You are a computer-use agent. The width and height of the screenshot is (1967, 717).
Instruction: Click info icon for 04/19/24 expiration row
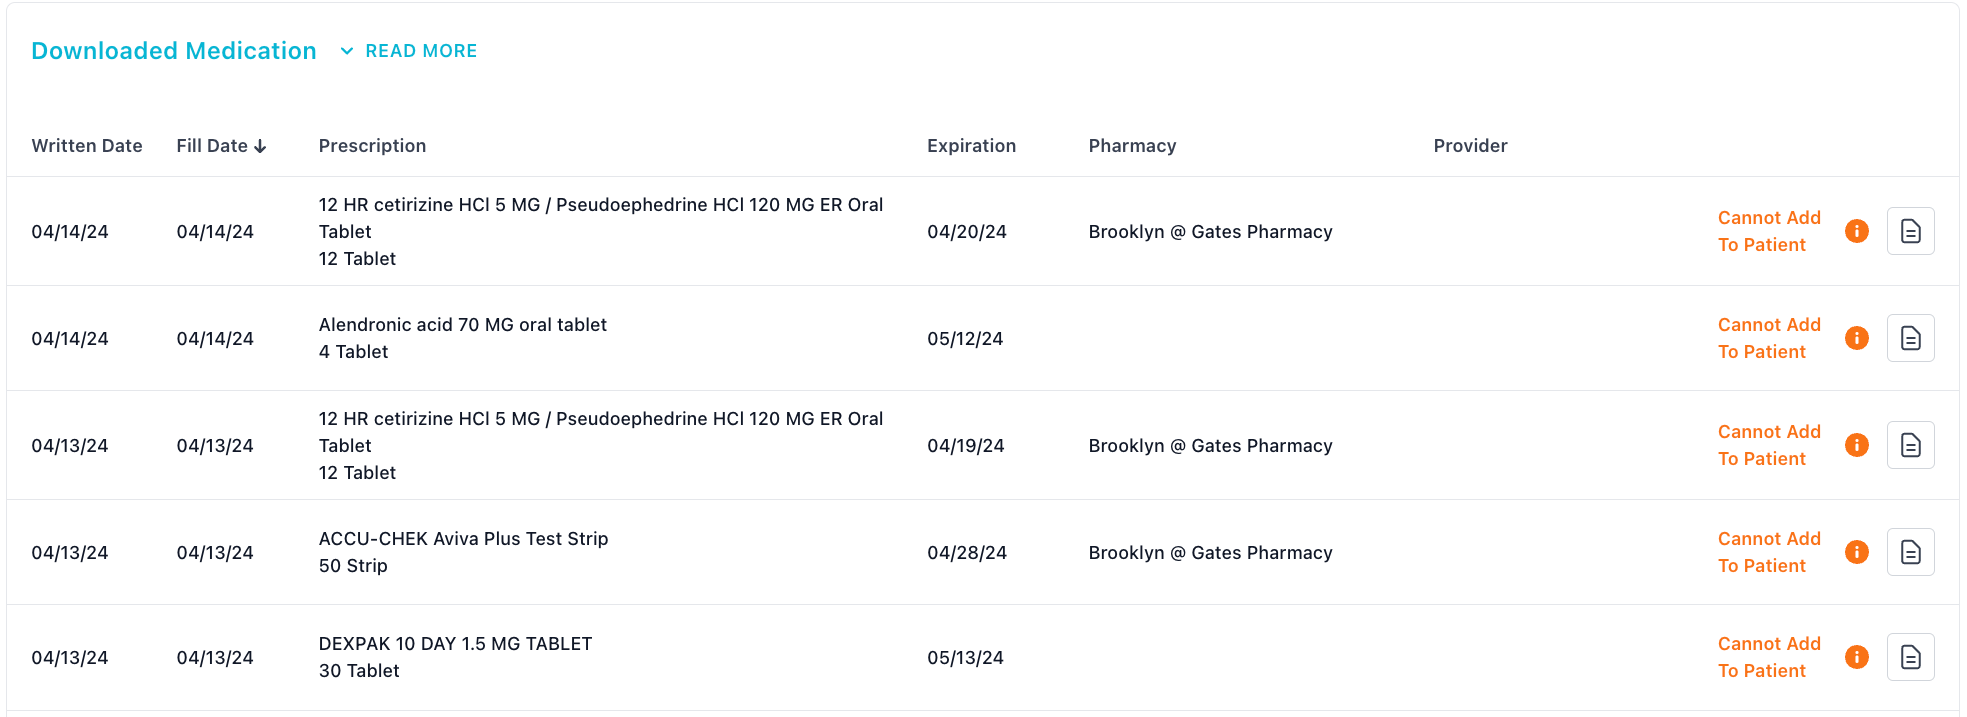pyautogui.click(x=1857, y=445)
